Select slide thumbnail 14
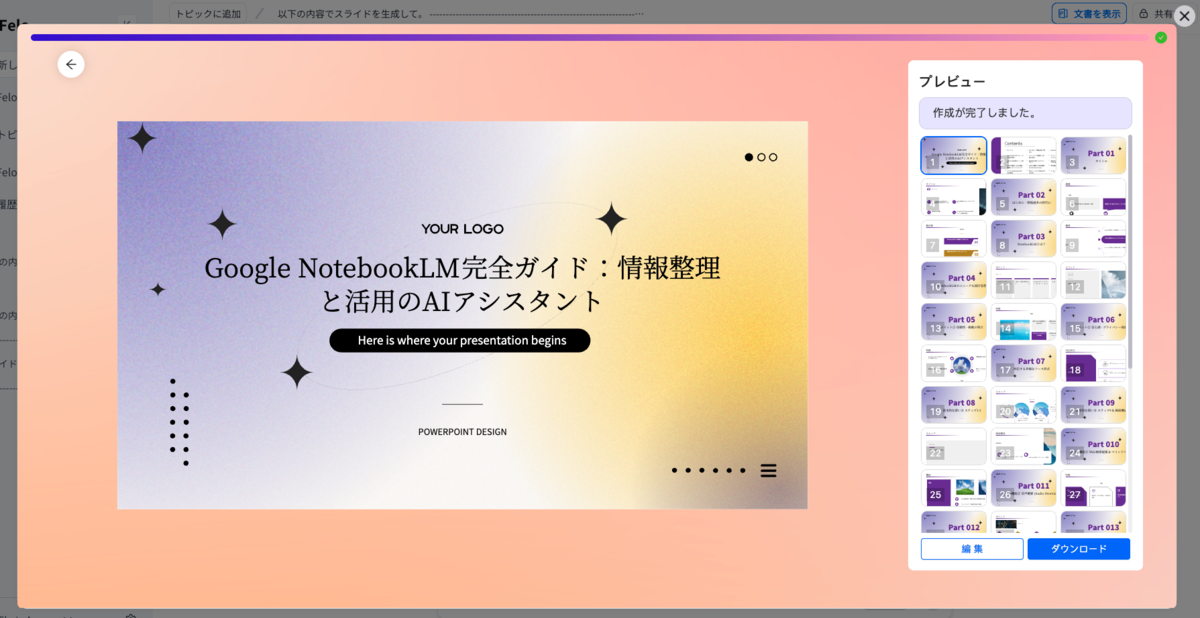 (x=1024, y=322)
